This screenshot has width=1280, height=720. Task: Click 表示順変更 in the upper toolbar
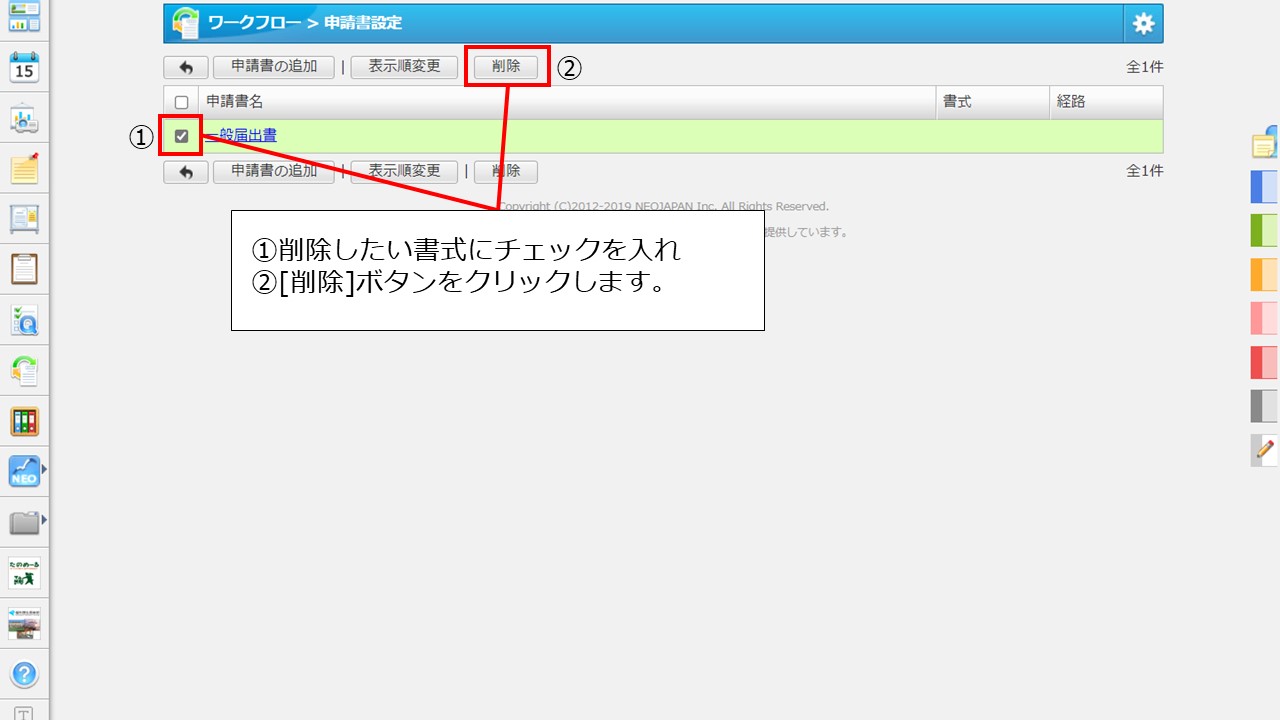pyautogui.click(x=404, y=67)
